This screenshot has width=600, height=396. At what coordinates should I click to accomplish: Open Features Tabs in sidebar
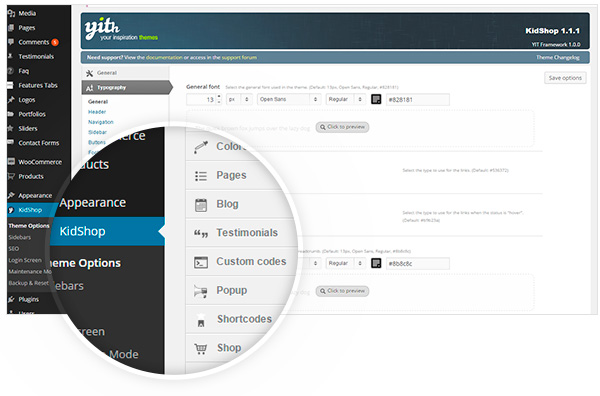[38, 85]
